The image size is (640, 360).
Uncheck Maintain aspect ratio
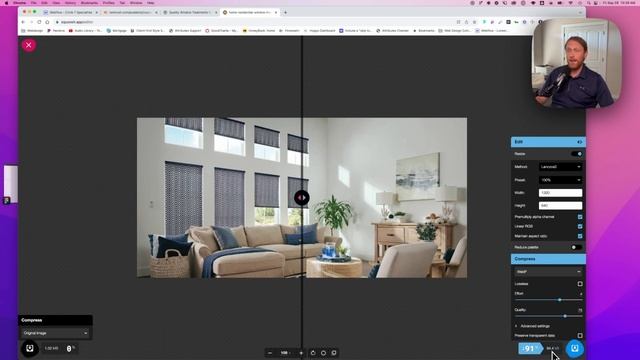tap(580, 236)
